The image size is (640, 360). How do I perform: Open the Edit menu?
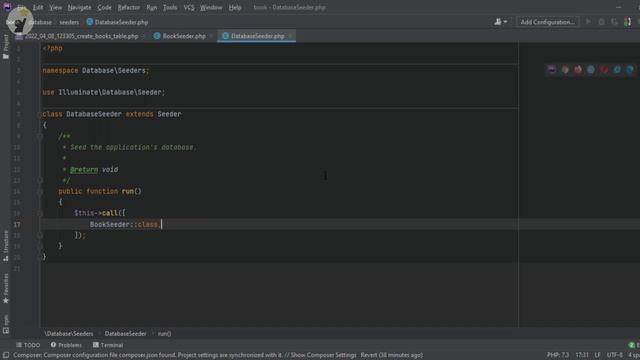(38, 7)
